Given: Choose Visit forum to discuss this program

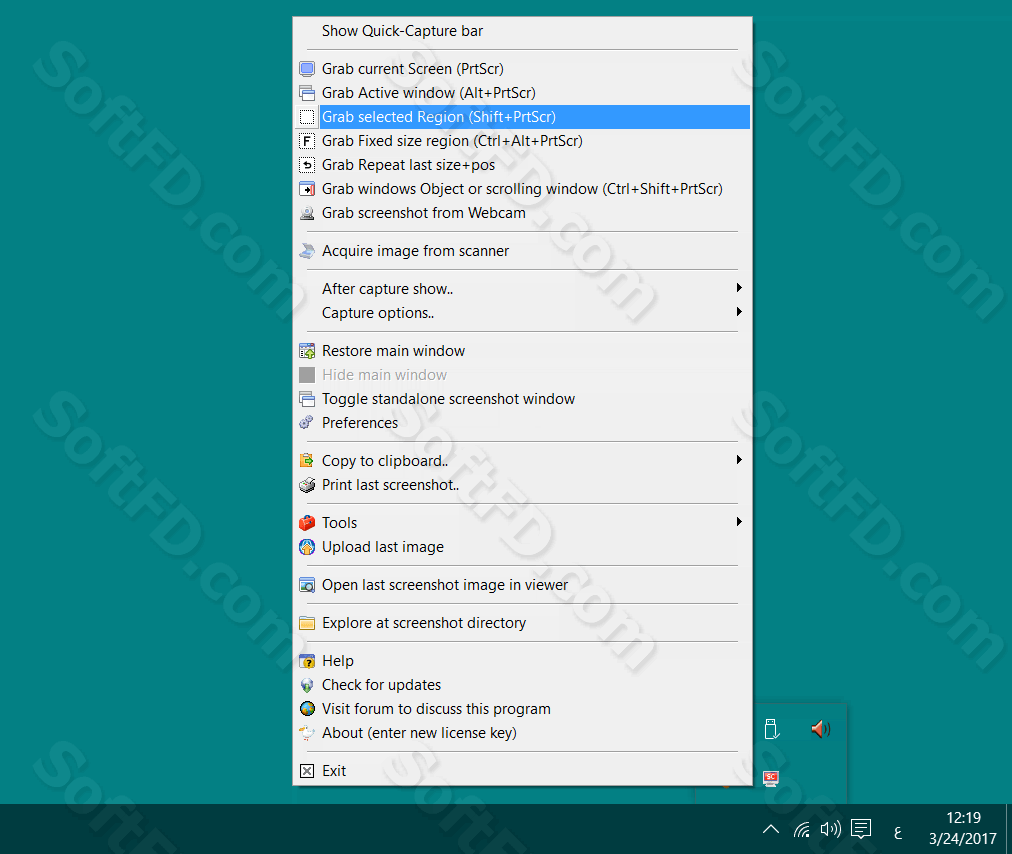Looking at the screenshot, I should (522, 709).
